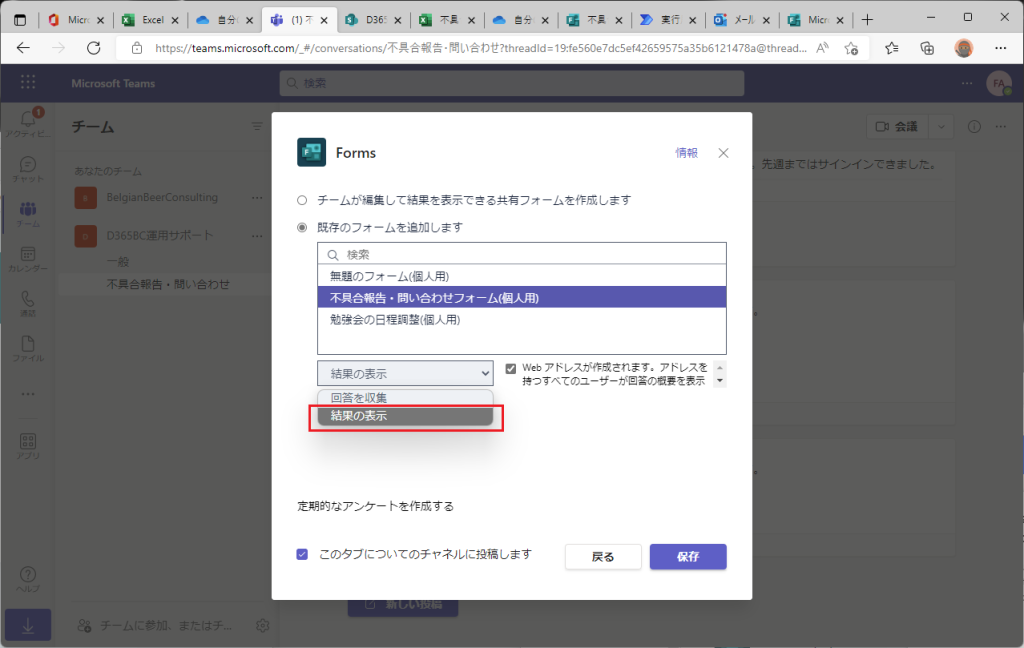The width and height of the screenshot is (1024, 648).
Task: Open the Microsoft 365 app launcher grid
Action: (27, 82)
